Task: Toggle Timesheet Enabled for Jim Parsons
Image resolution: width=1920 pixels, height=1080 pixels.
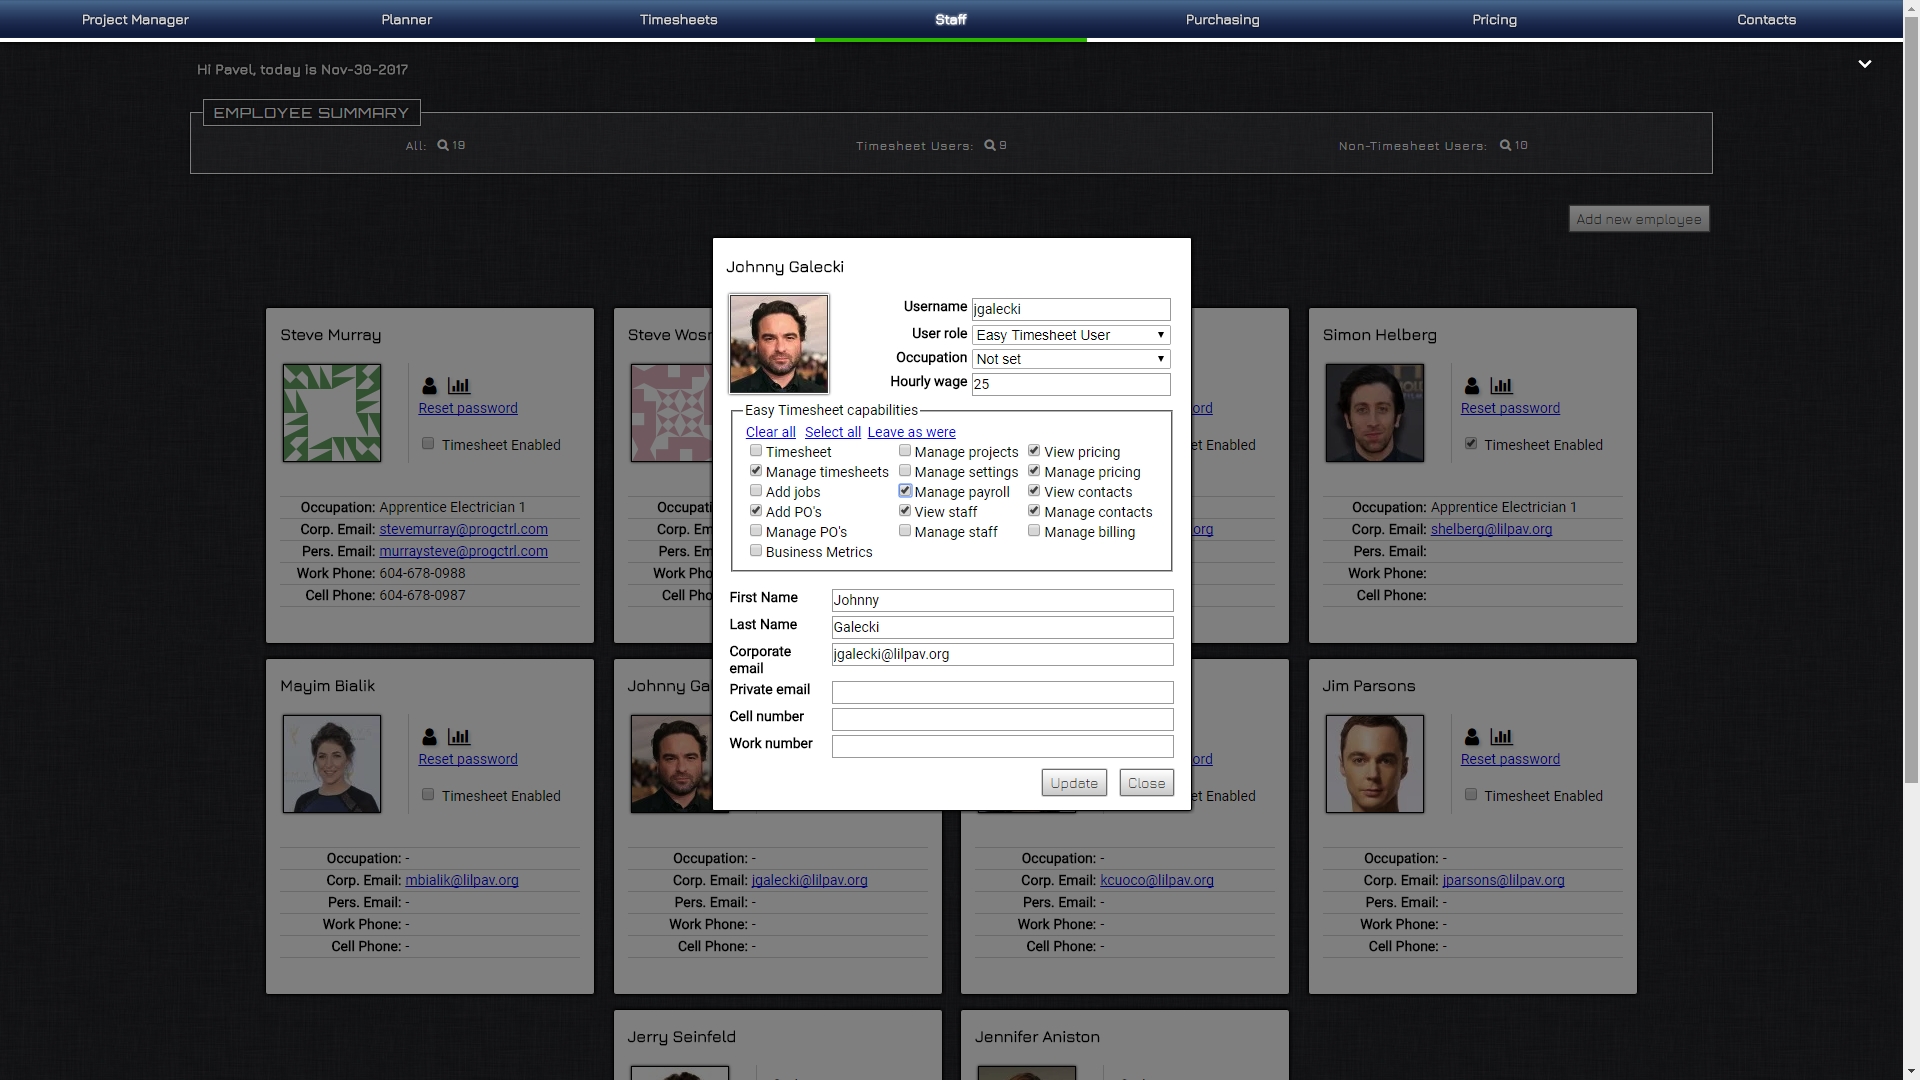Action: click(1471, 795)
